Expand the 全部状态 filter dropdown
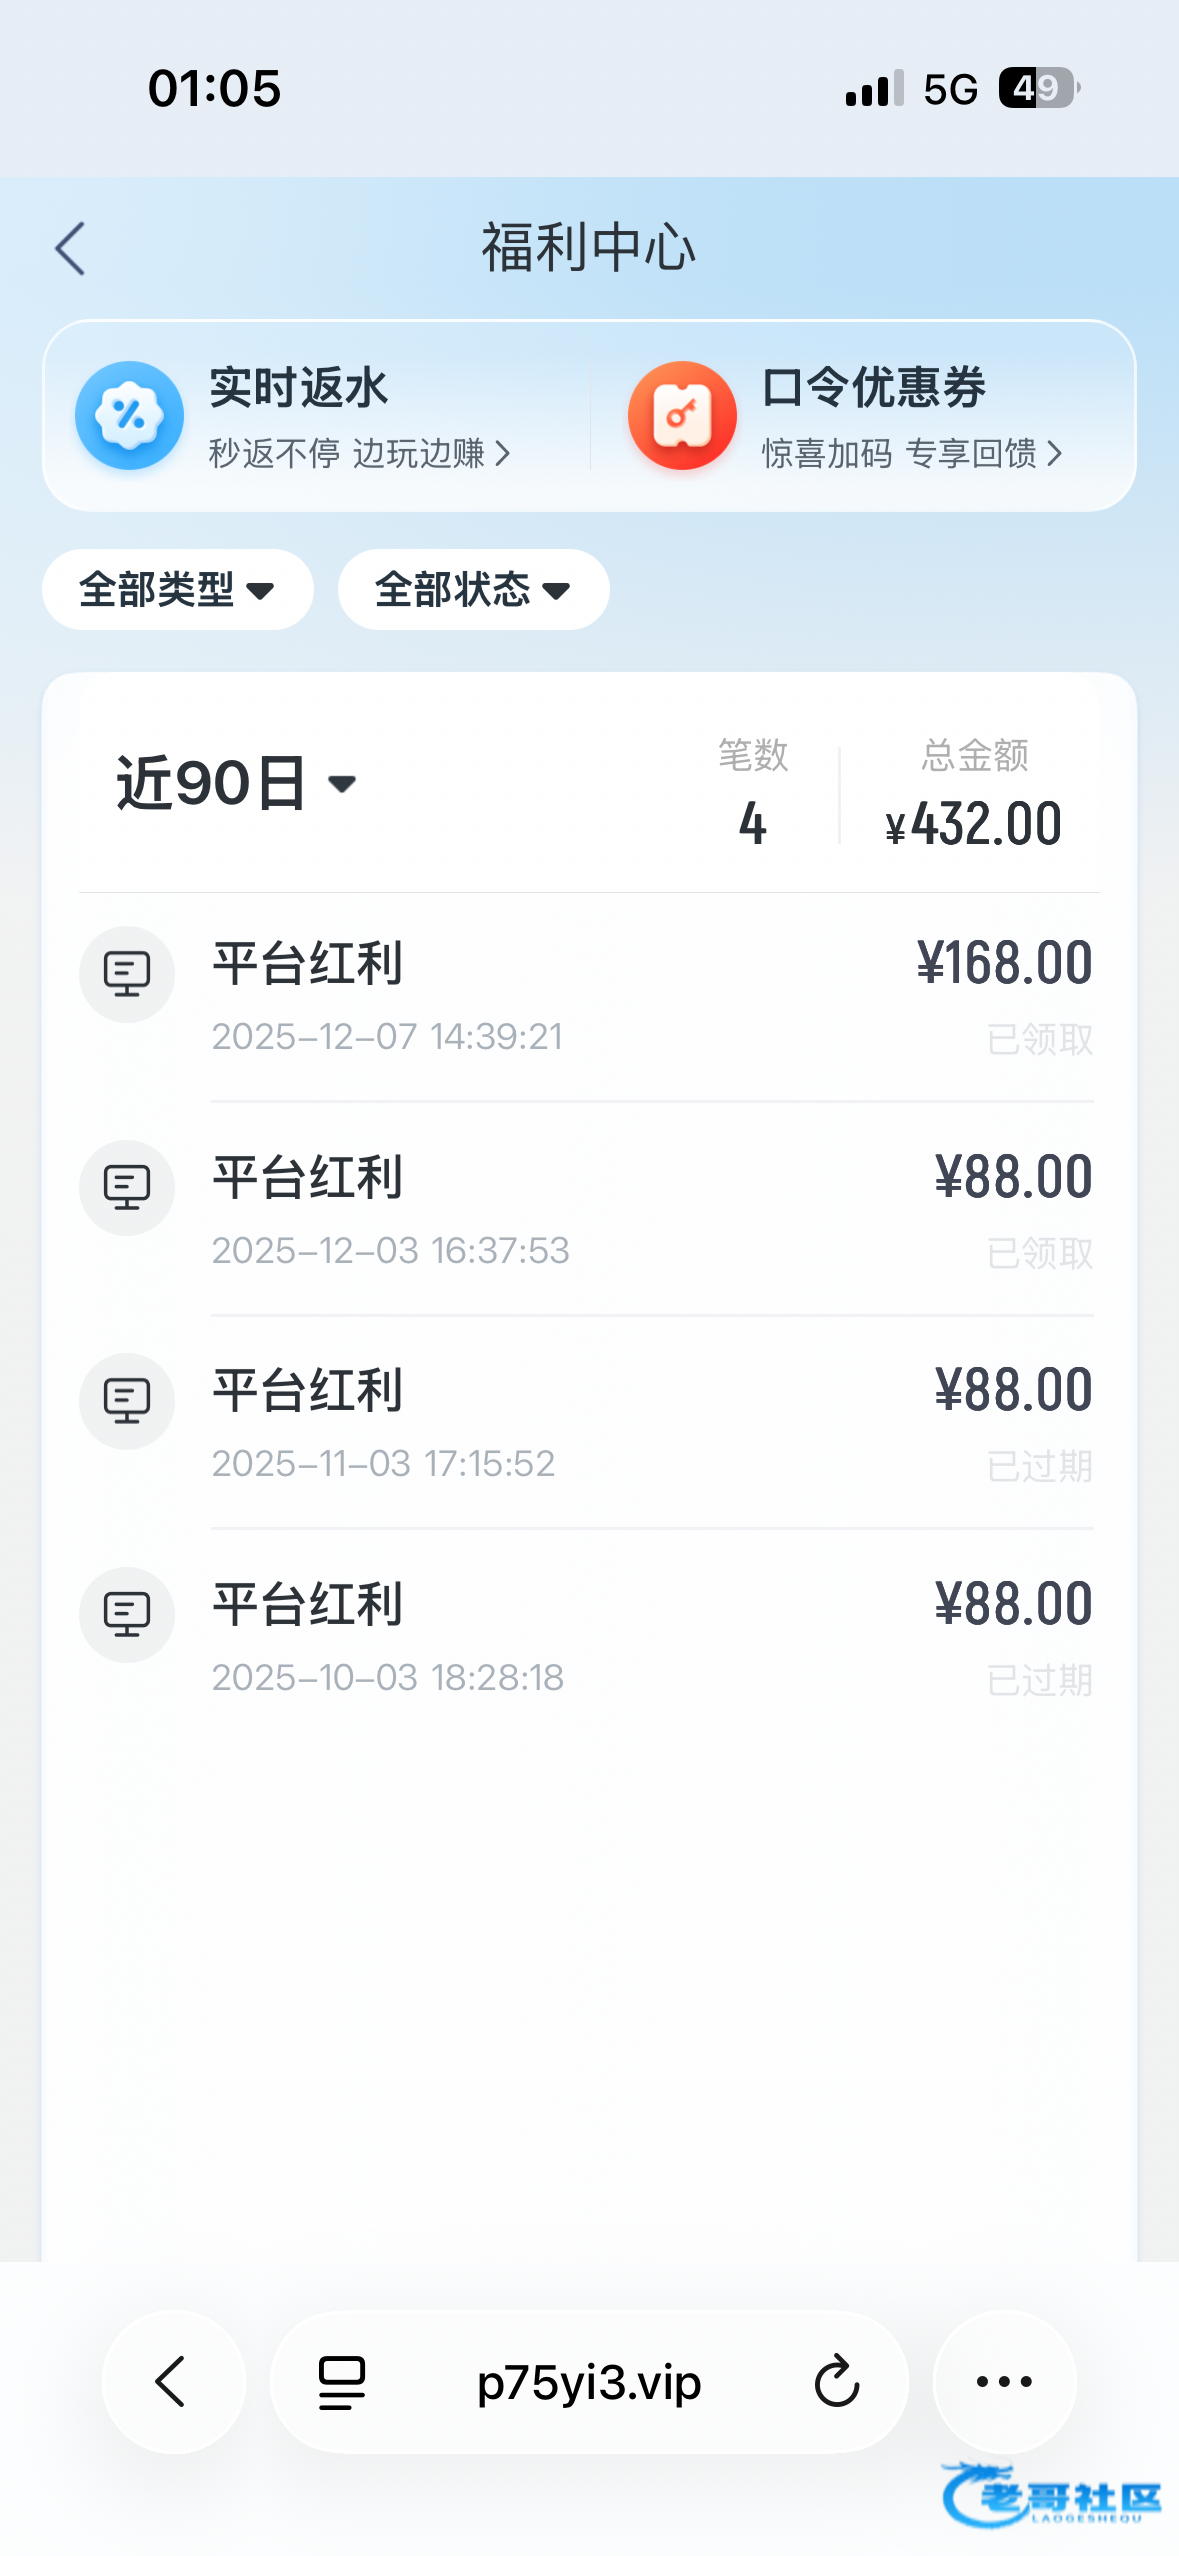 [473, 590]
